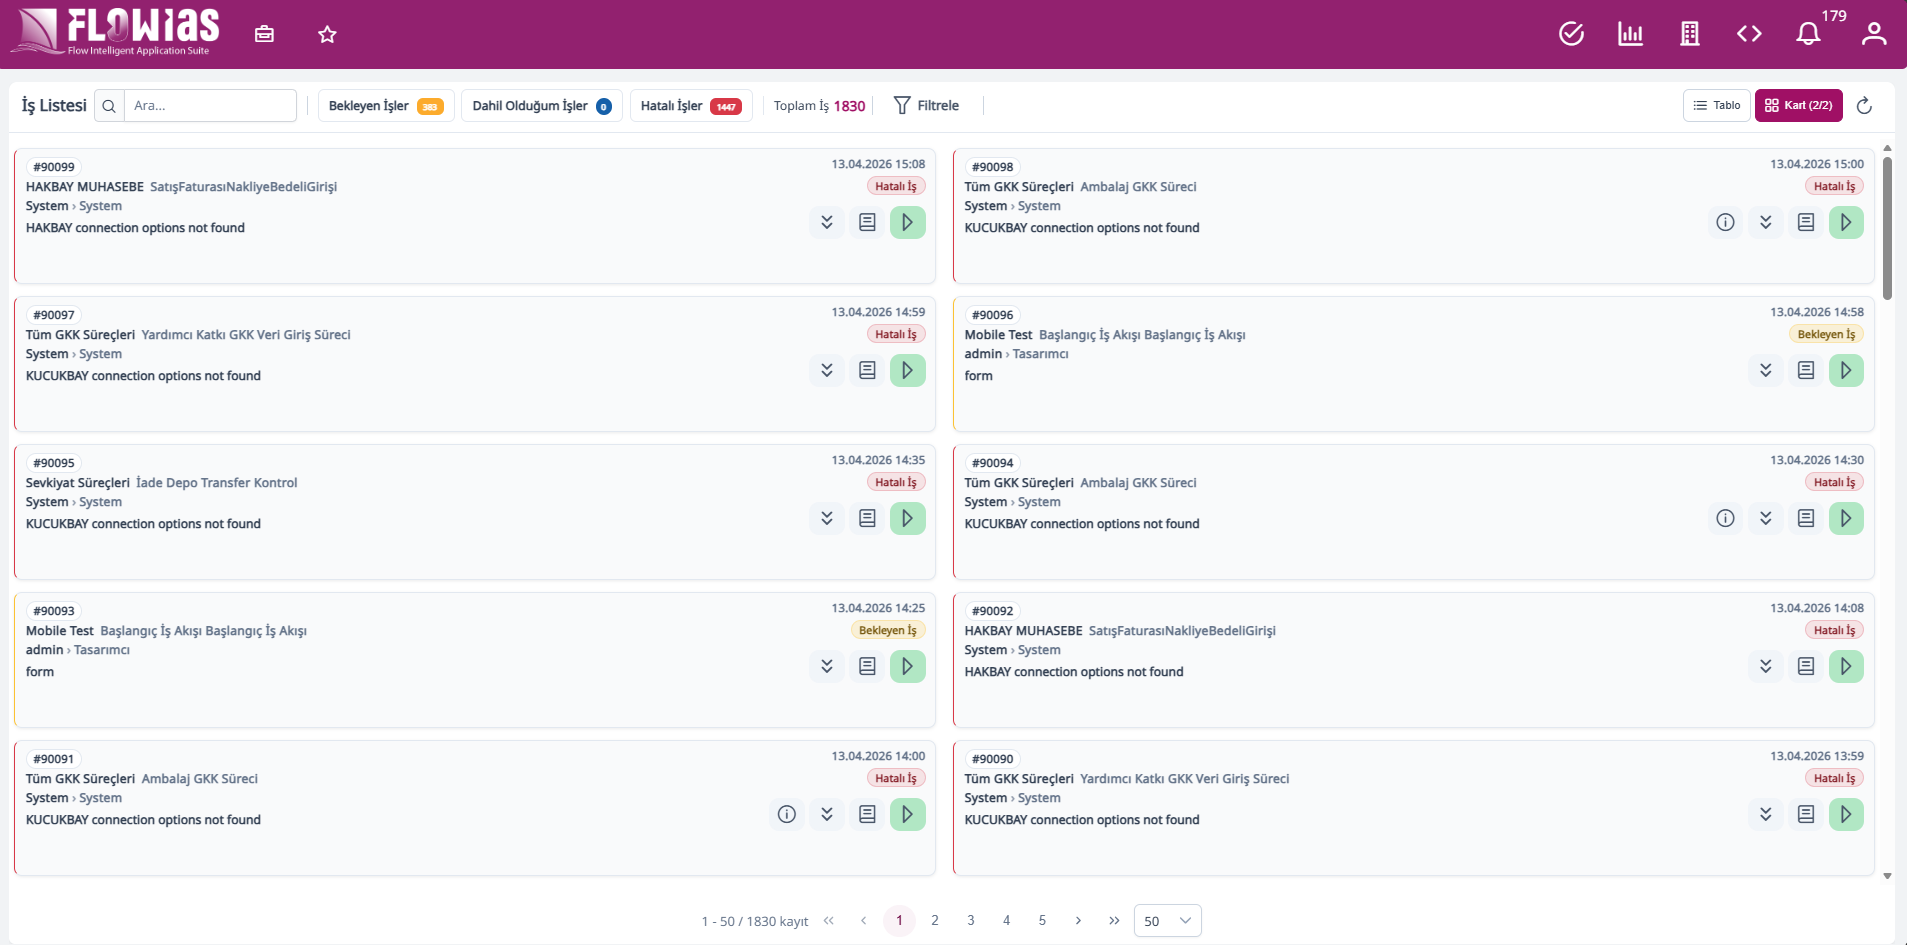Open the bar chart reports icon
The image size is (1907, 945).
click(1630, 34)
